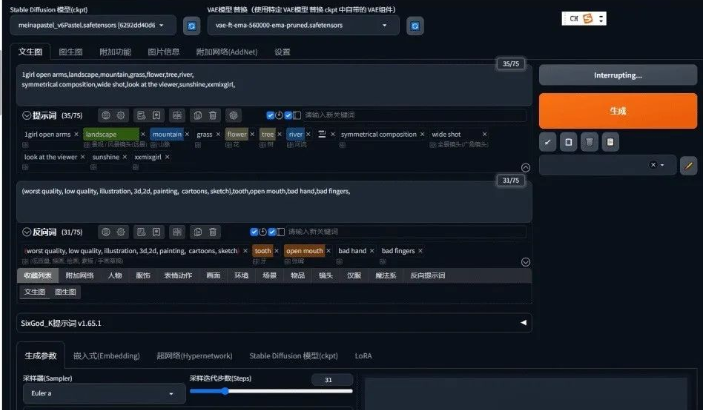Copy the positive prompt keywords

(x=198, y=115)
